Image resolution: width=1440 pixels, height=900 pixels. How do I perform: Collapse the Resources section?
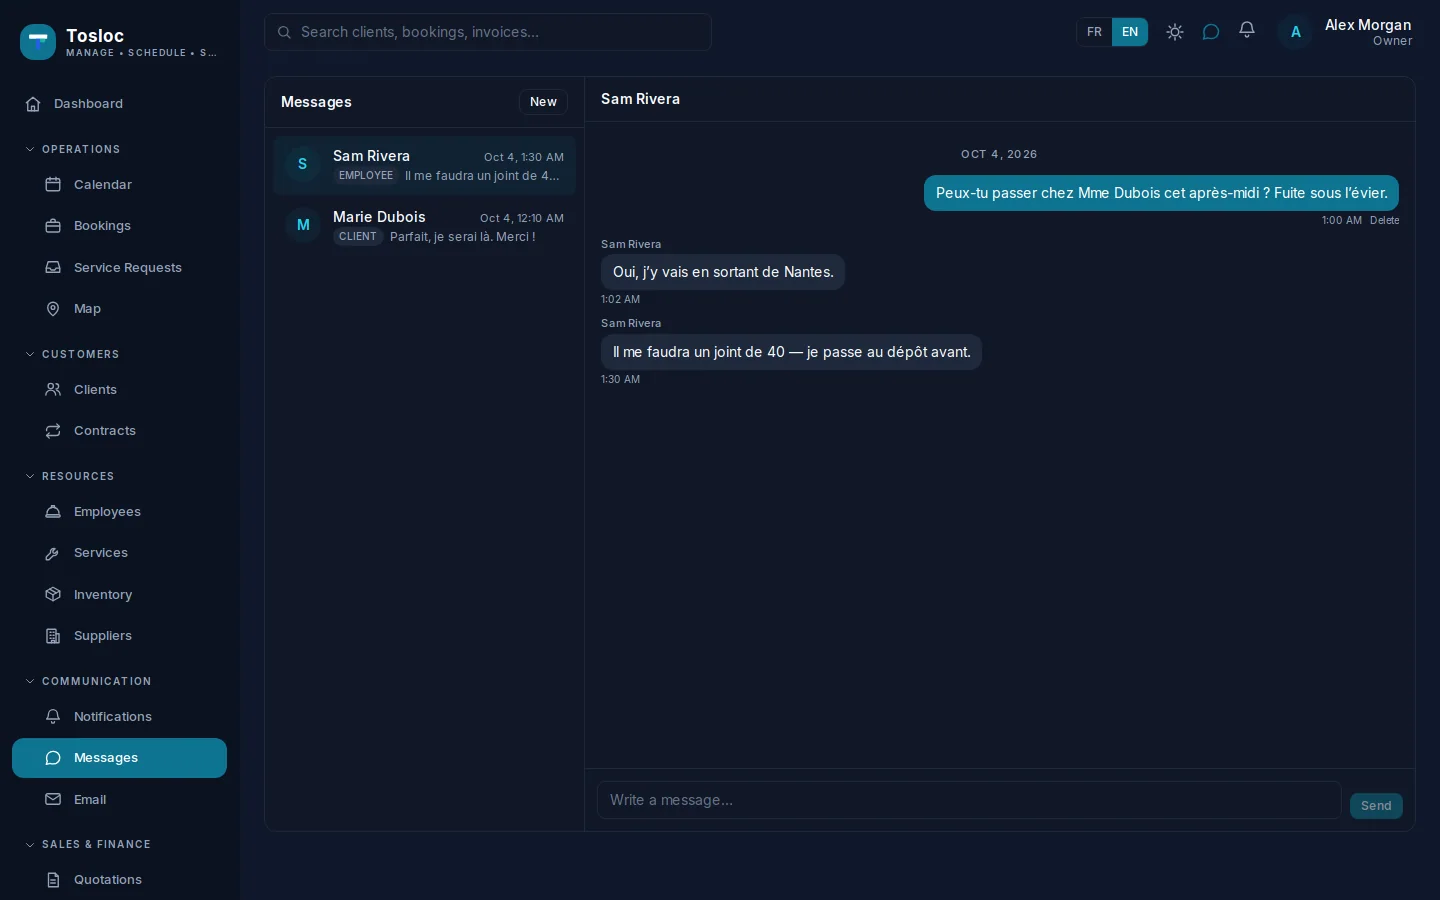(69, 476)
